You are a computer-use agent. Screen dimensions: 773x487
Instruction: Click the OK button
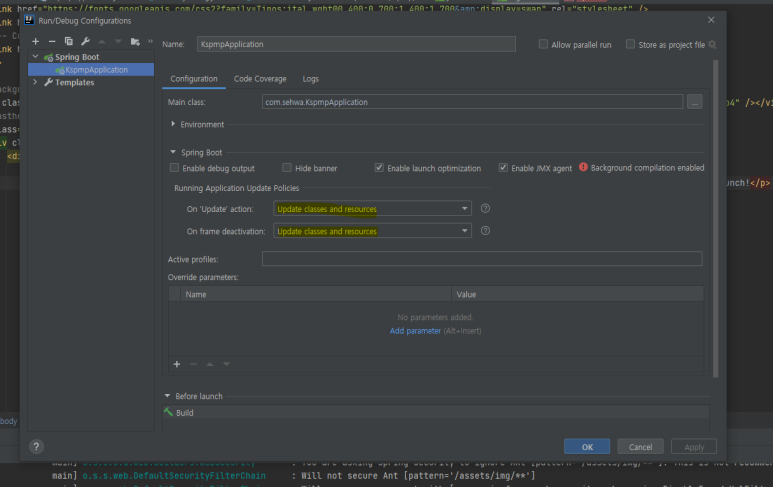click(x=587, y=447)
